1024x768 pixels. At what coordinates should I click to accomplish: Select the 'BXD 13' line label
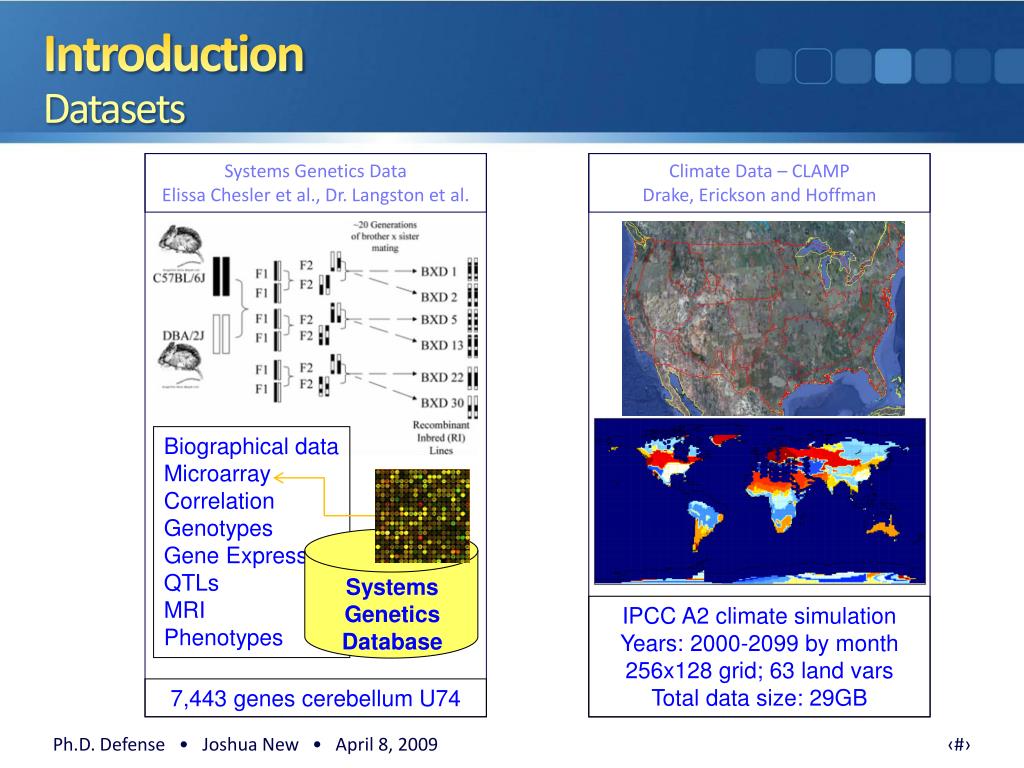point(441,345)
